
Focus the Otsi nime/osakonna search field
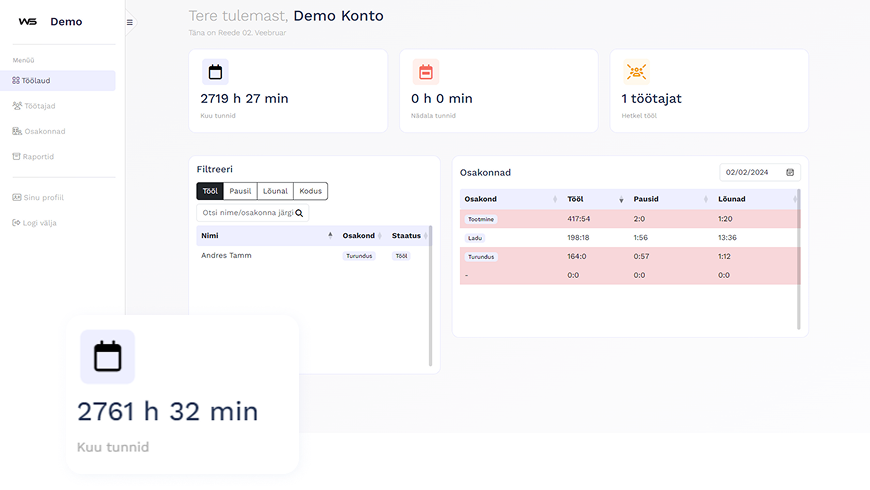(x=246, y=213)
